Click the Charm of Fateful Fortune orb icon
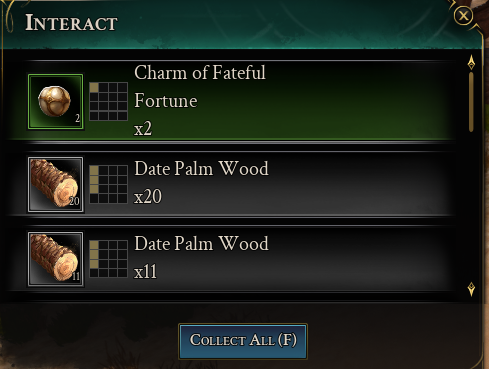This screenshot has height=369, width=489. point(55,102)
